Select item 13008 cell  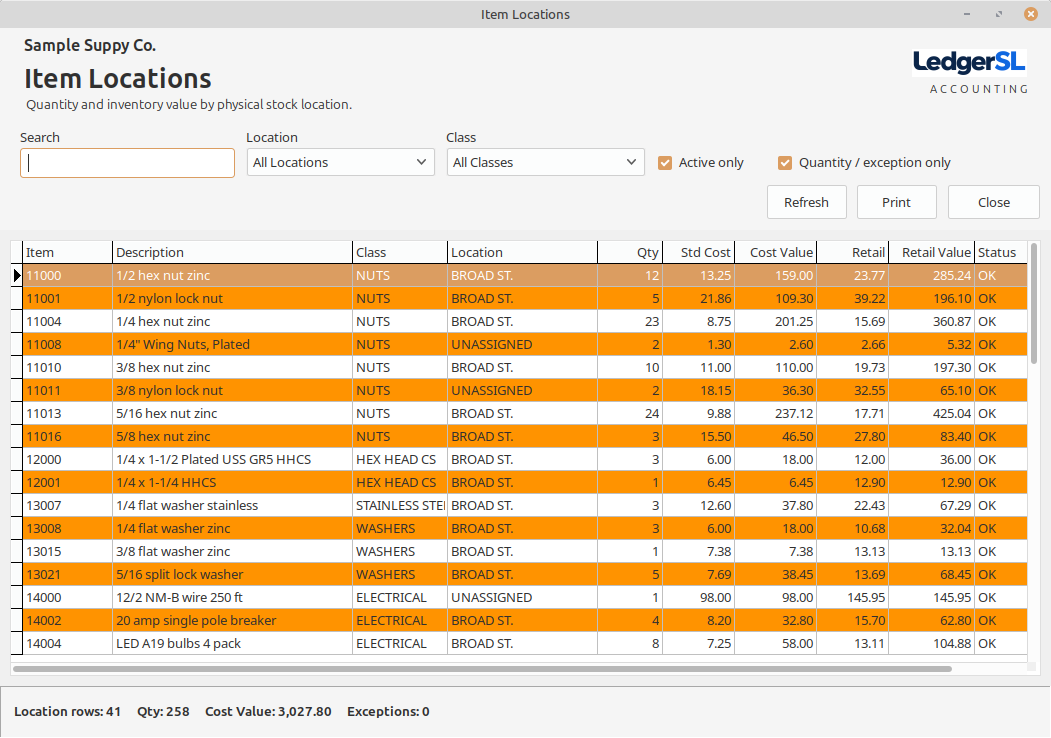coord(68,529)
